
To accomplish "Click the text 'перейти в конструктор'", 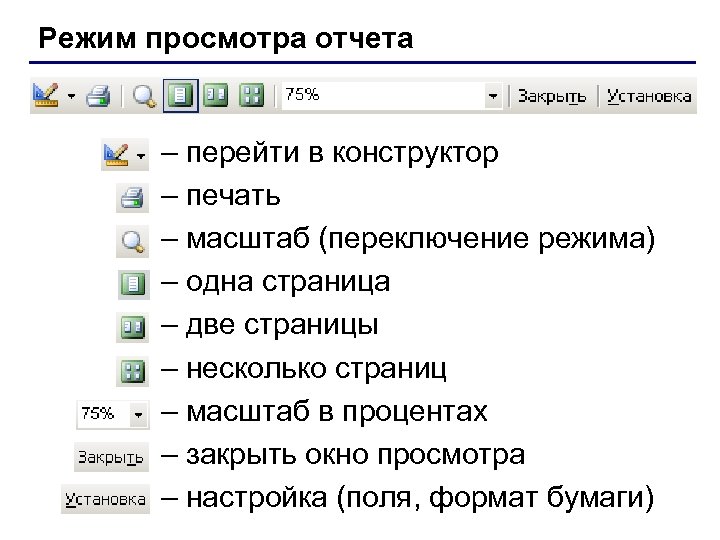I will pyautogui.click(x=342, y=153).
